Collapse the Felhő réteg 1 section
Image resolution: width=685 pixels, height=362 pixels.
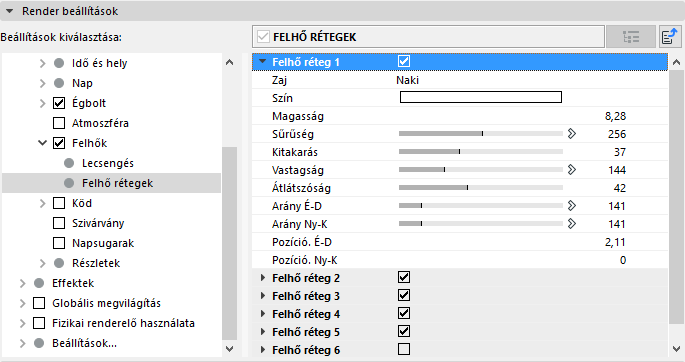coord(263,62)
